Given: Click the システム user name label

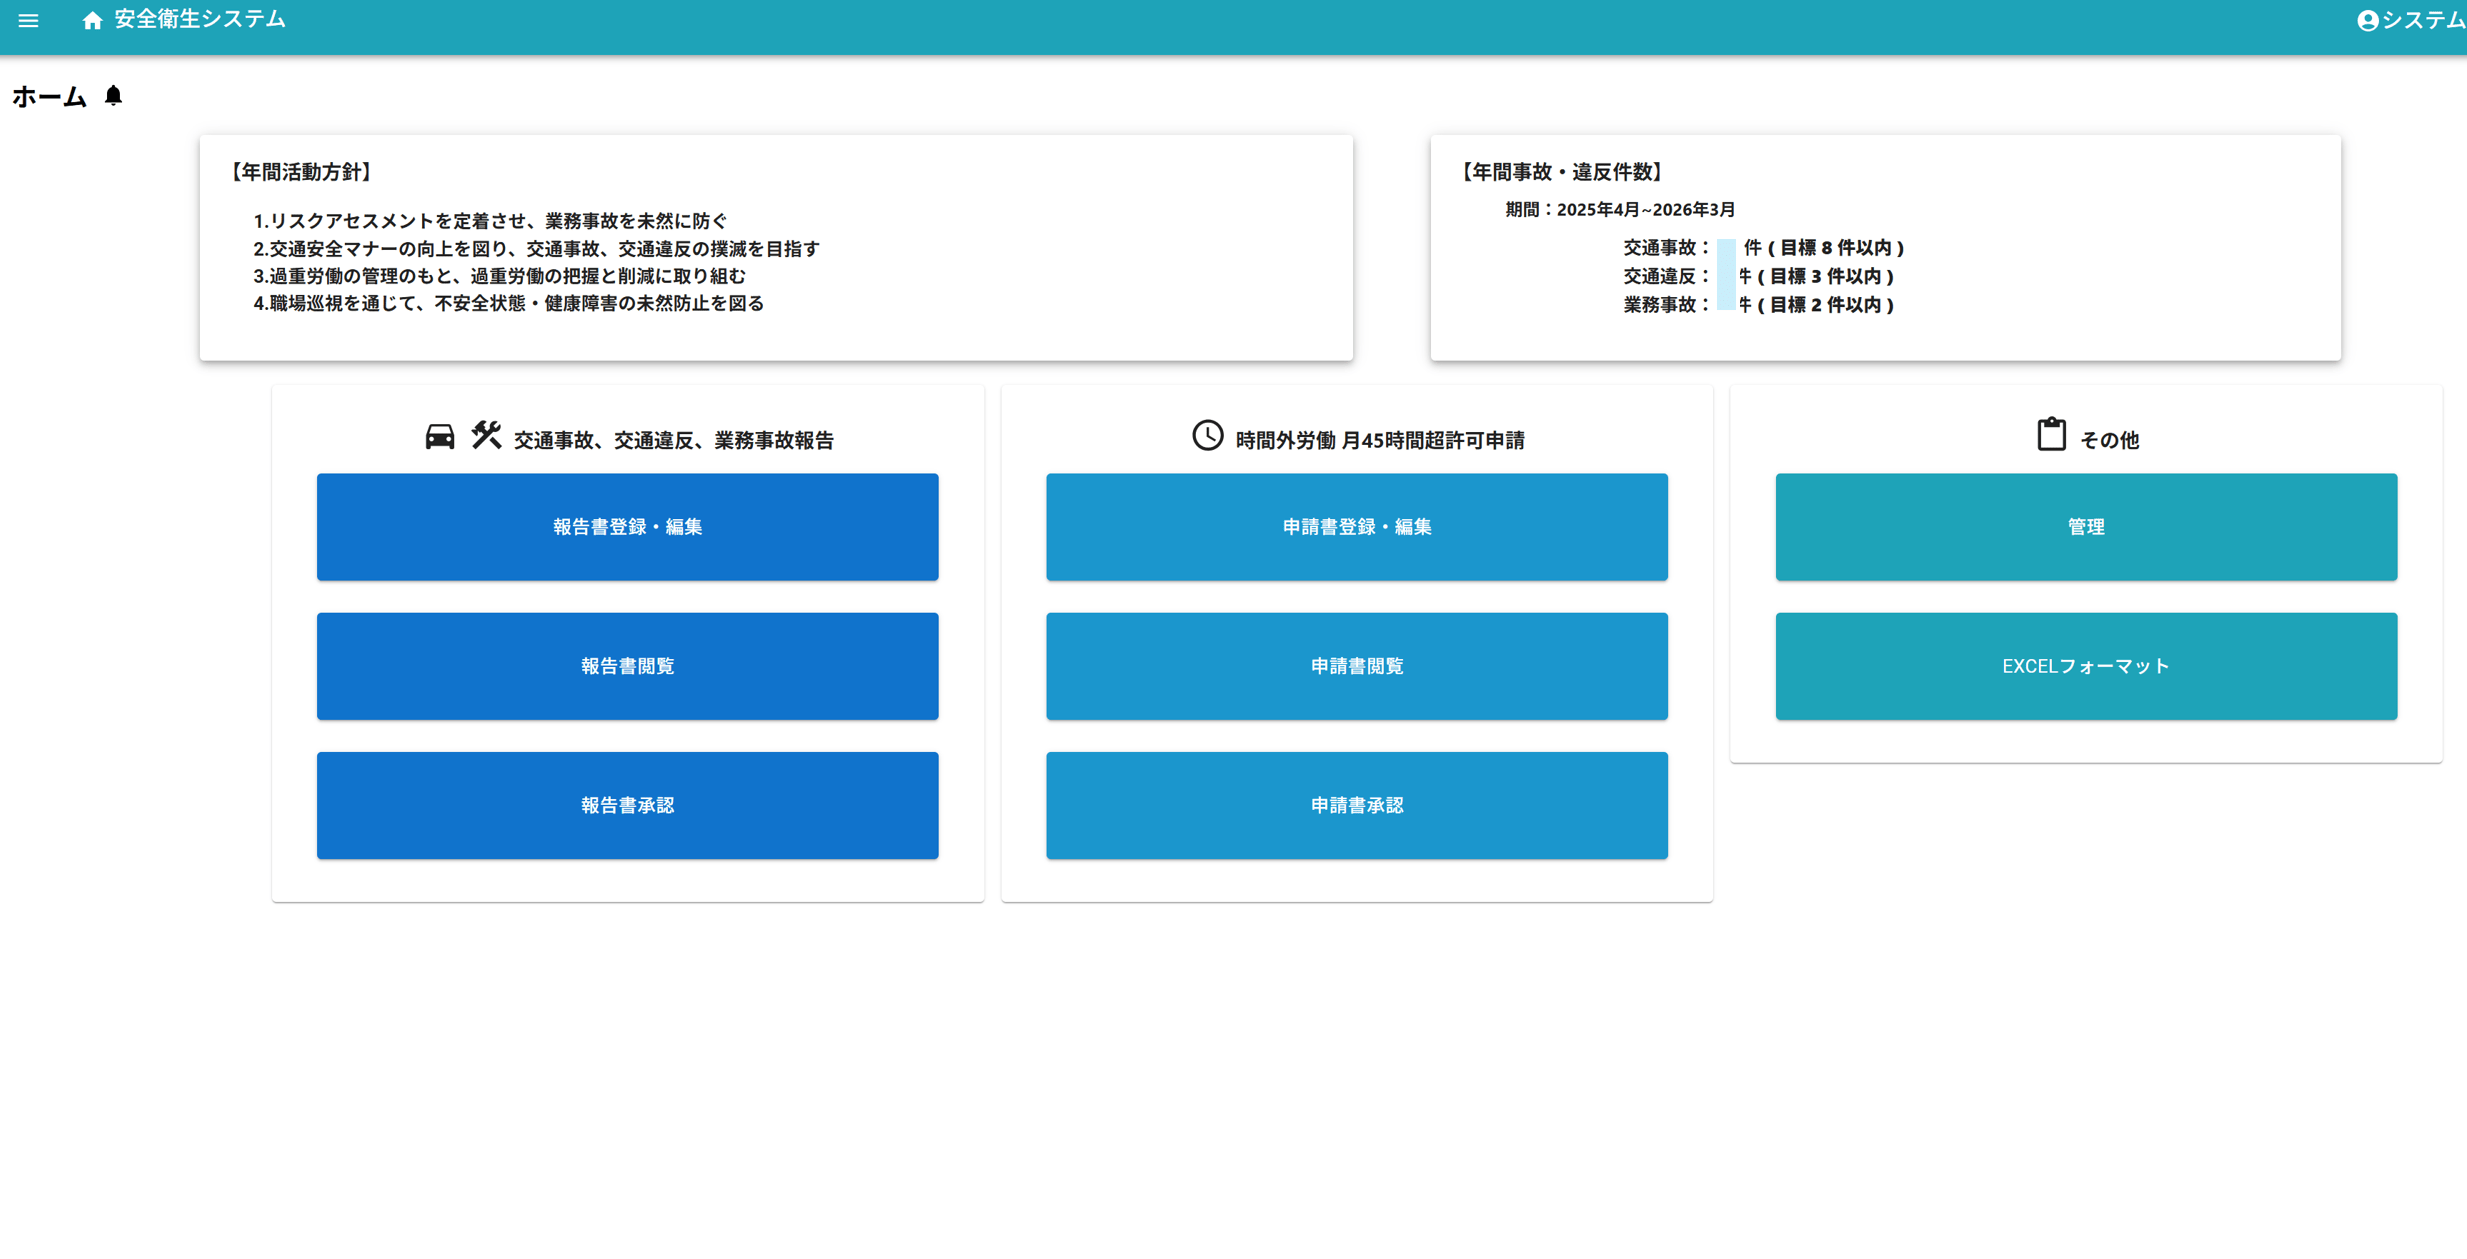Looking at the screenshot, I should [x=2422, y=21].
